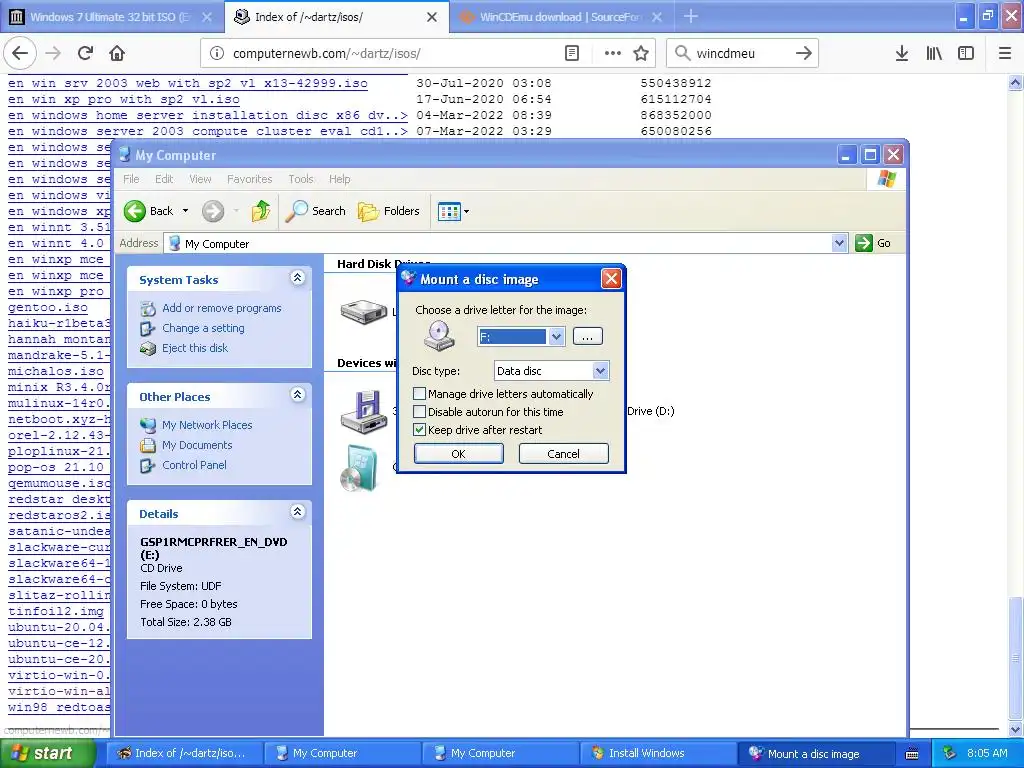
Task: Switch to Windows 7 Ultimate 32 bit ISO tab
Action: click(x=111, y=17)
